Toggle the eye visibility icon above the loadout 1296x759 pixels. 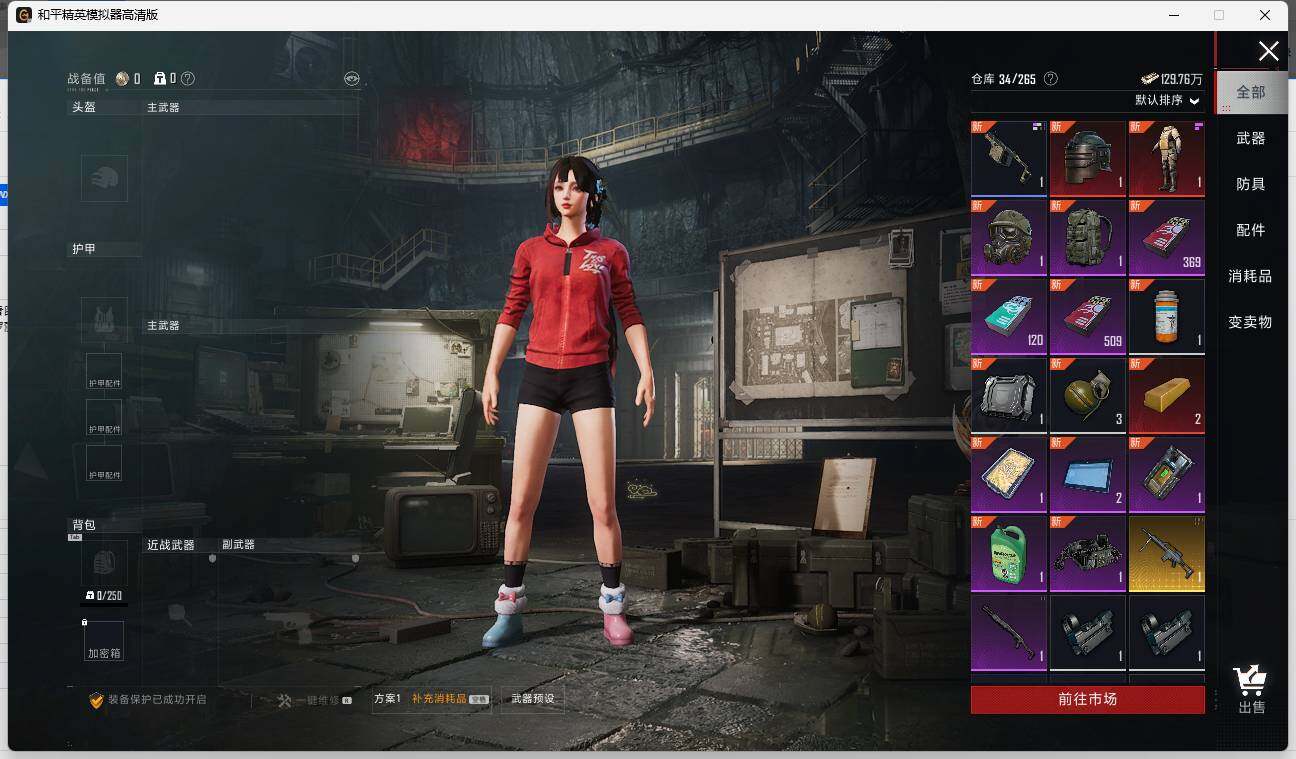coord(351,78)
